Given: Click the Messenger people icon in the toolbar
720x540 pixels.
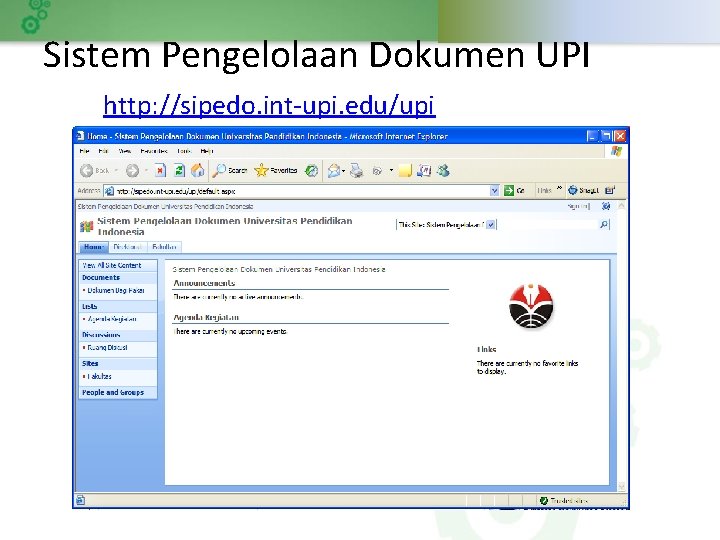Looking at the screenshot, I should click(x=443, y=171).
